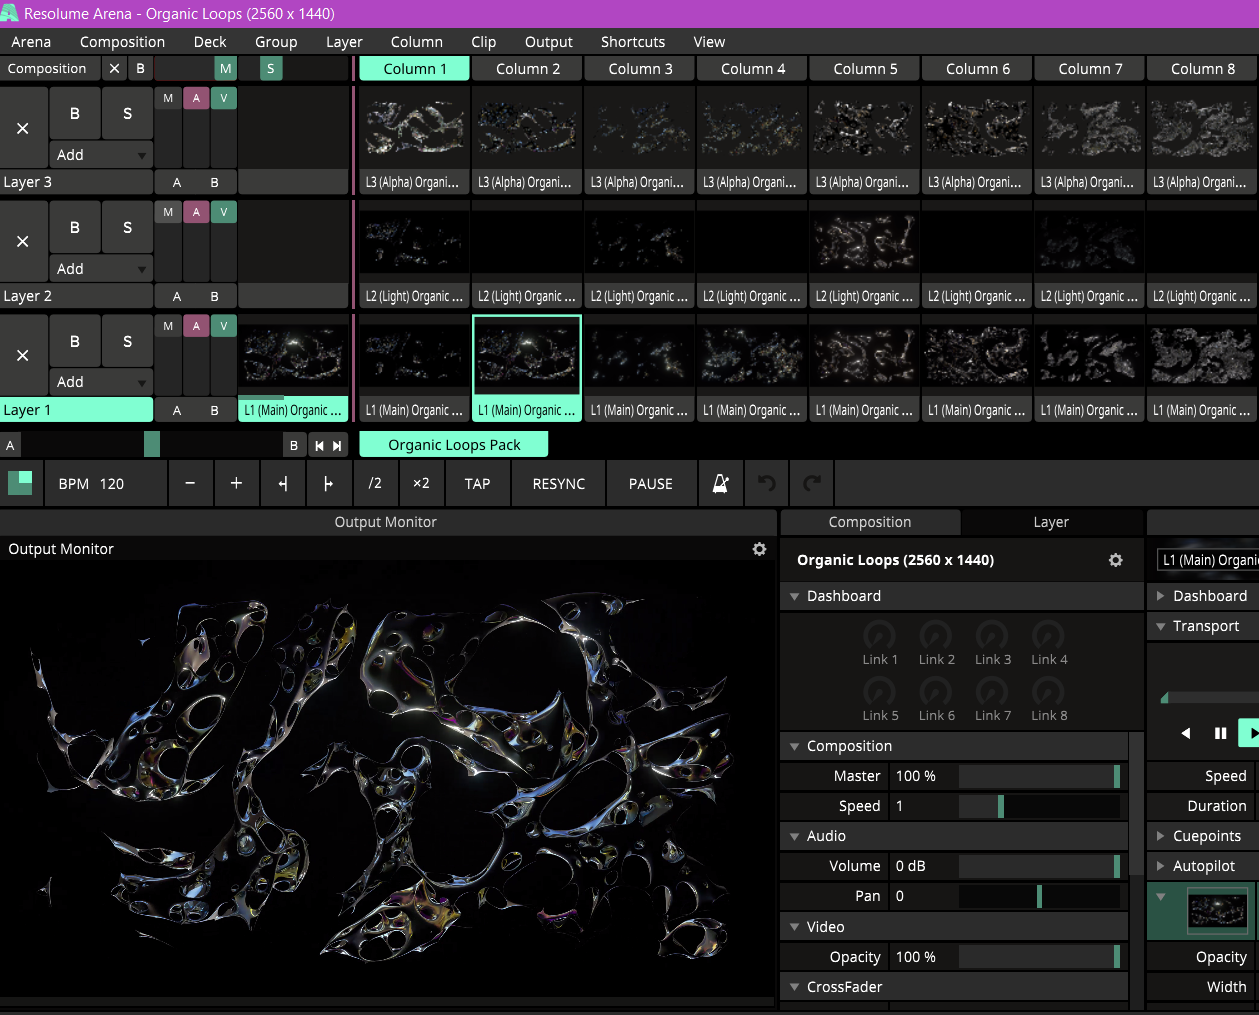Screen dimensions: 1259x1015
Task: Click the PAUSE button
Action: coord(651,484)
